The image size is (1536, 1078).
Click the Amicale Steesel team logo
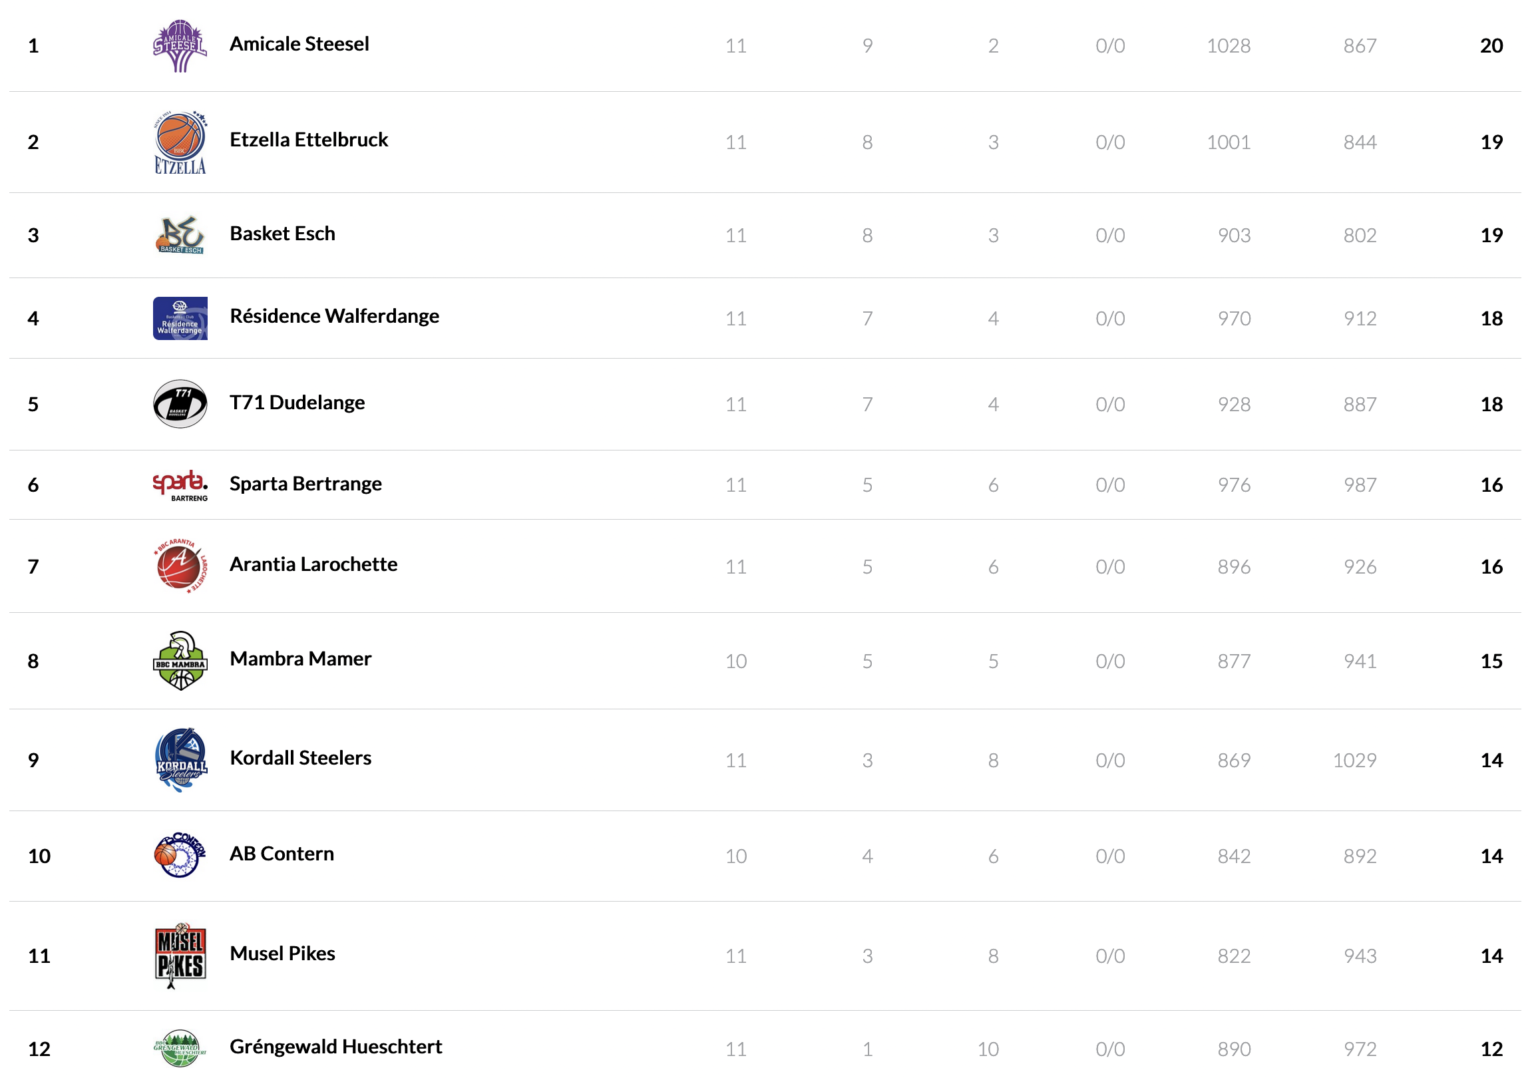tap(180, 46)
